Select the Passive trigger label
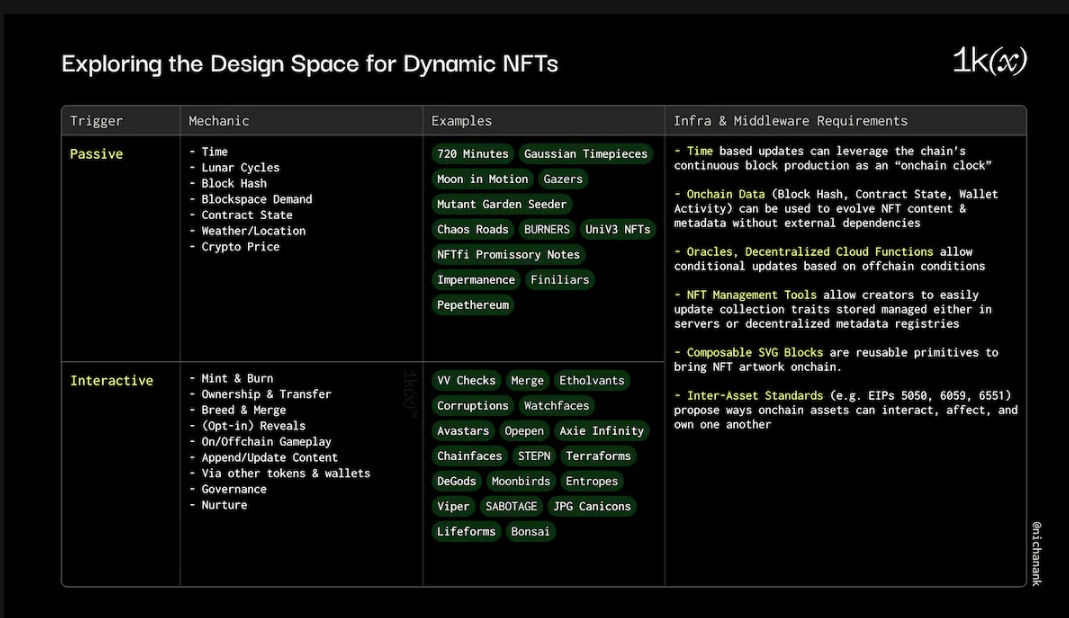The width and height of the screenshot is (1069, 618). coord(96,154)
